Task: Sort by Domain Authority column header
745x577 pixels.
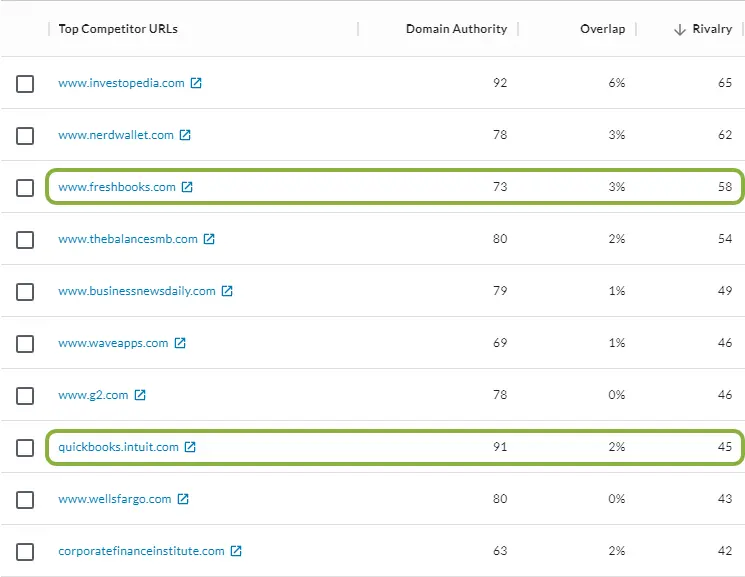Action: pyautogui.click(x=456, y=29)
